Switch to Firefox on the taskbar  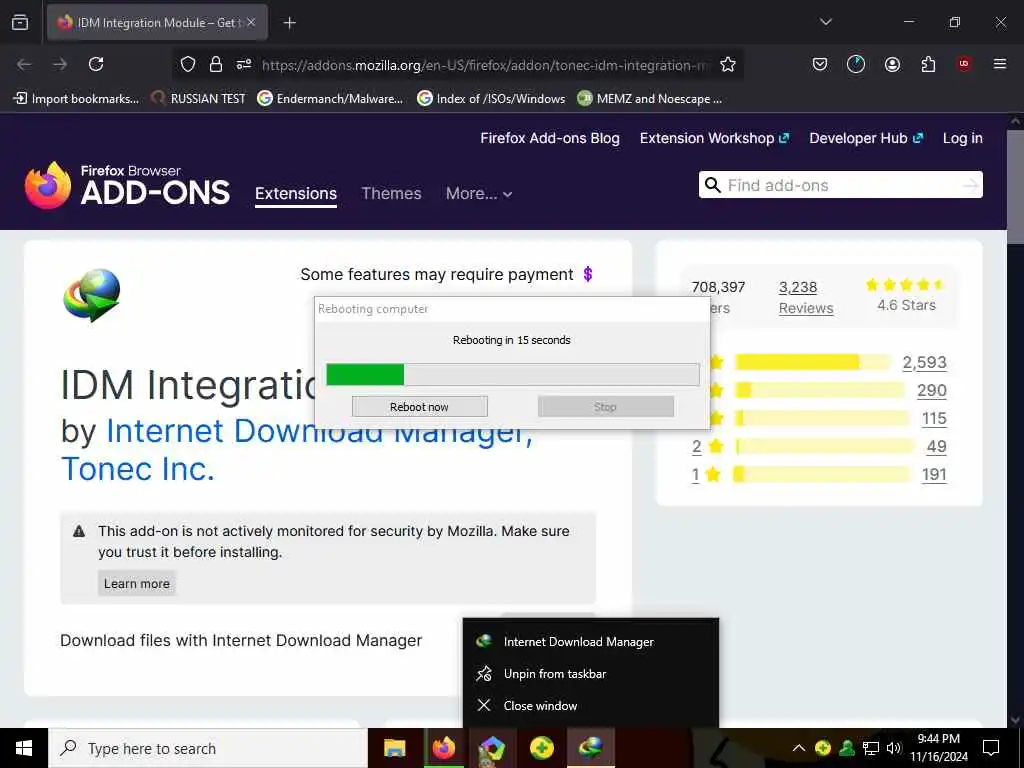443,748
